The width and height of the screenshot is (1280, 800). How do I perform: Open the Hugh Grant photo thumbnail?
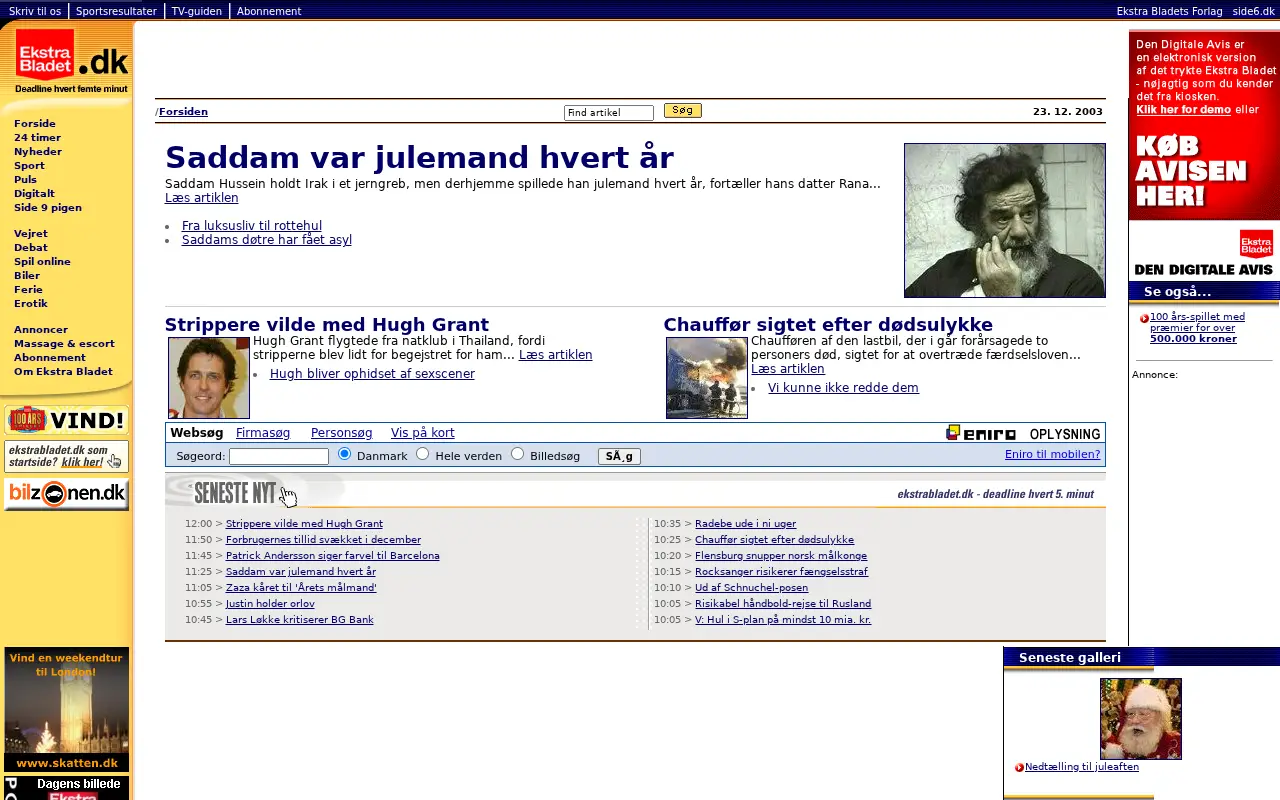(209, 378)
